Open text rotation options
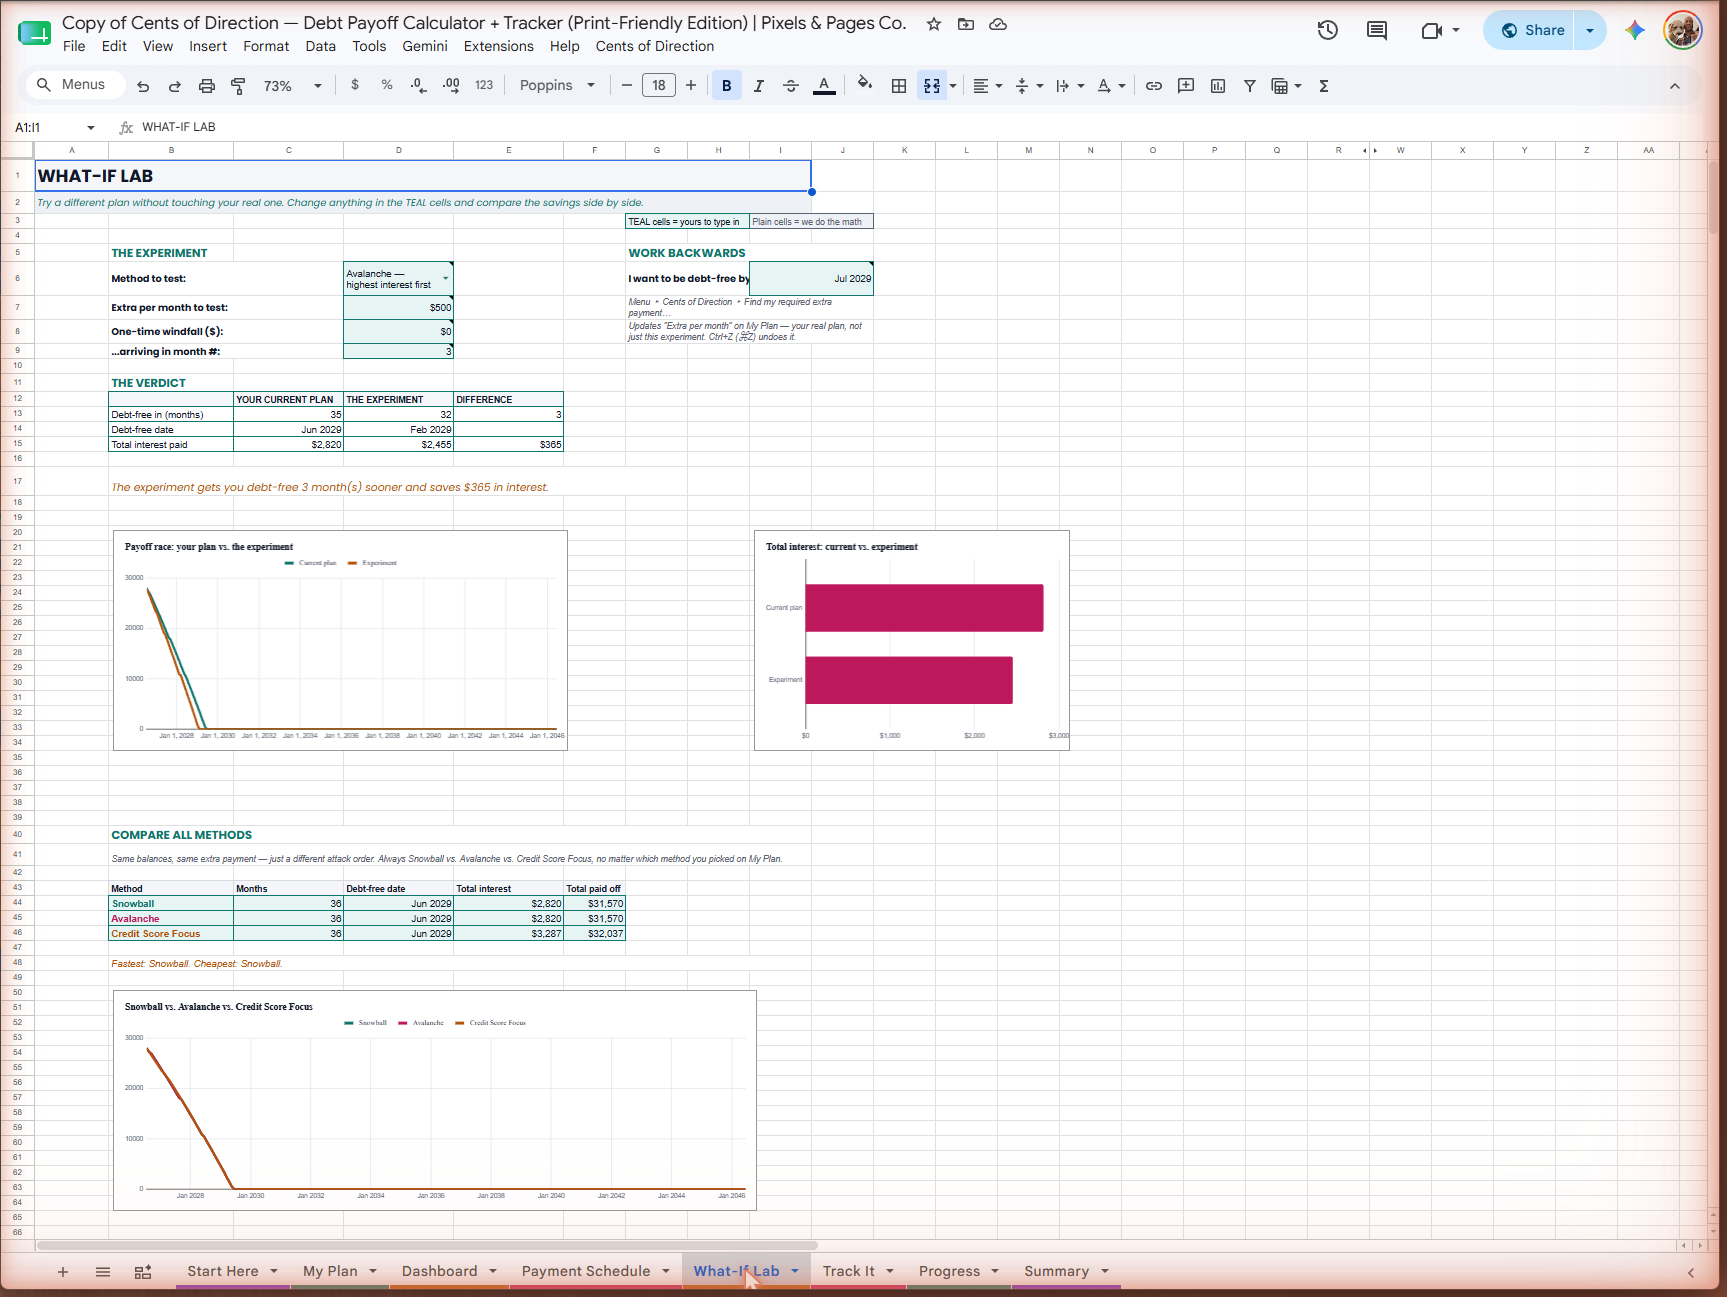The image size is (1727, 1297). pos(1111,86)
